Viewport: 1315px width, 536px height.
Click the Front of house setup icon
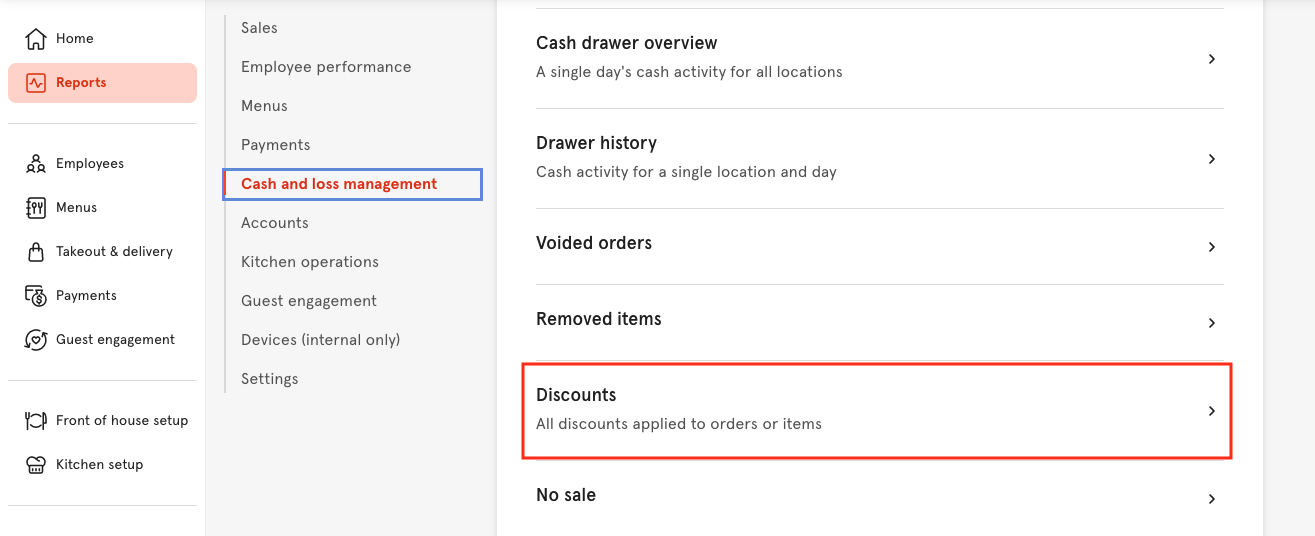[36, 421]
